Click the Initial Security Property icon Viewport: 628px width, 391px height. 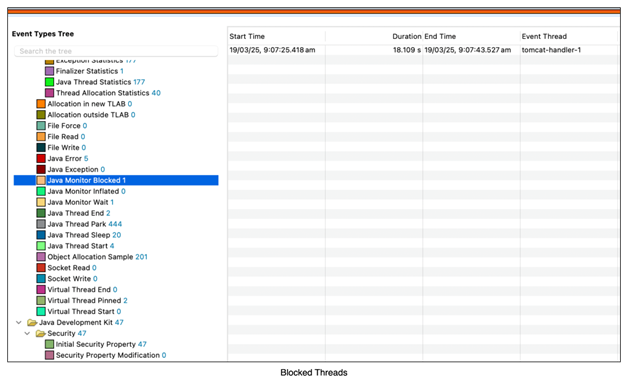click(49, 344)
